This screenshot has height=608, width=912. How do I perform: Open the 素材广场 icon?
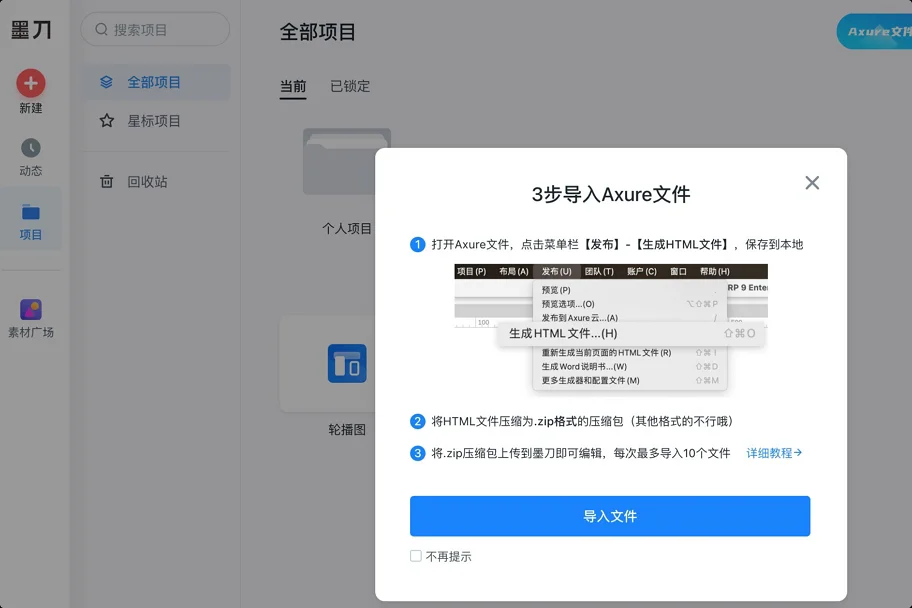click(31, 310)
